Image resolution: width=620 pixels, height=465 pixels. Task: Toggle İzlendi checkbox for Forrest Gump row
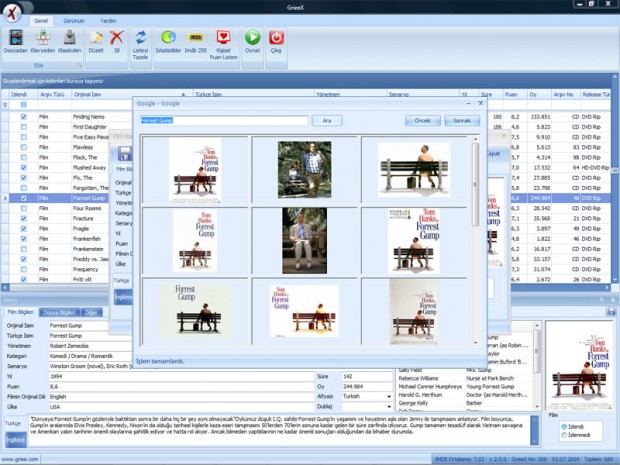click(24, 198)
